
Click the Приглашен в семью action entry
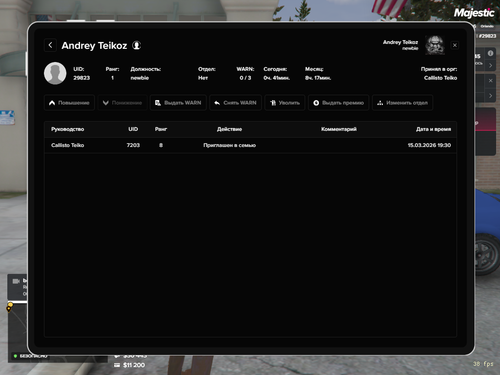[229, 145]
